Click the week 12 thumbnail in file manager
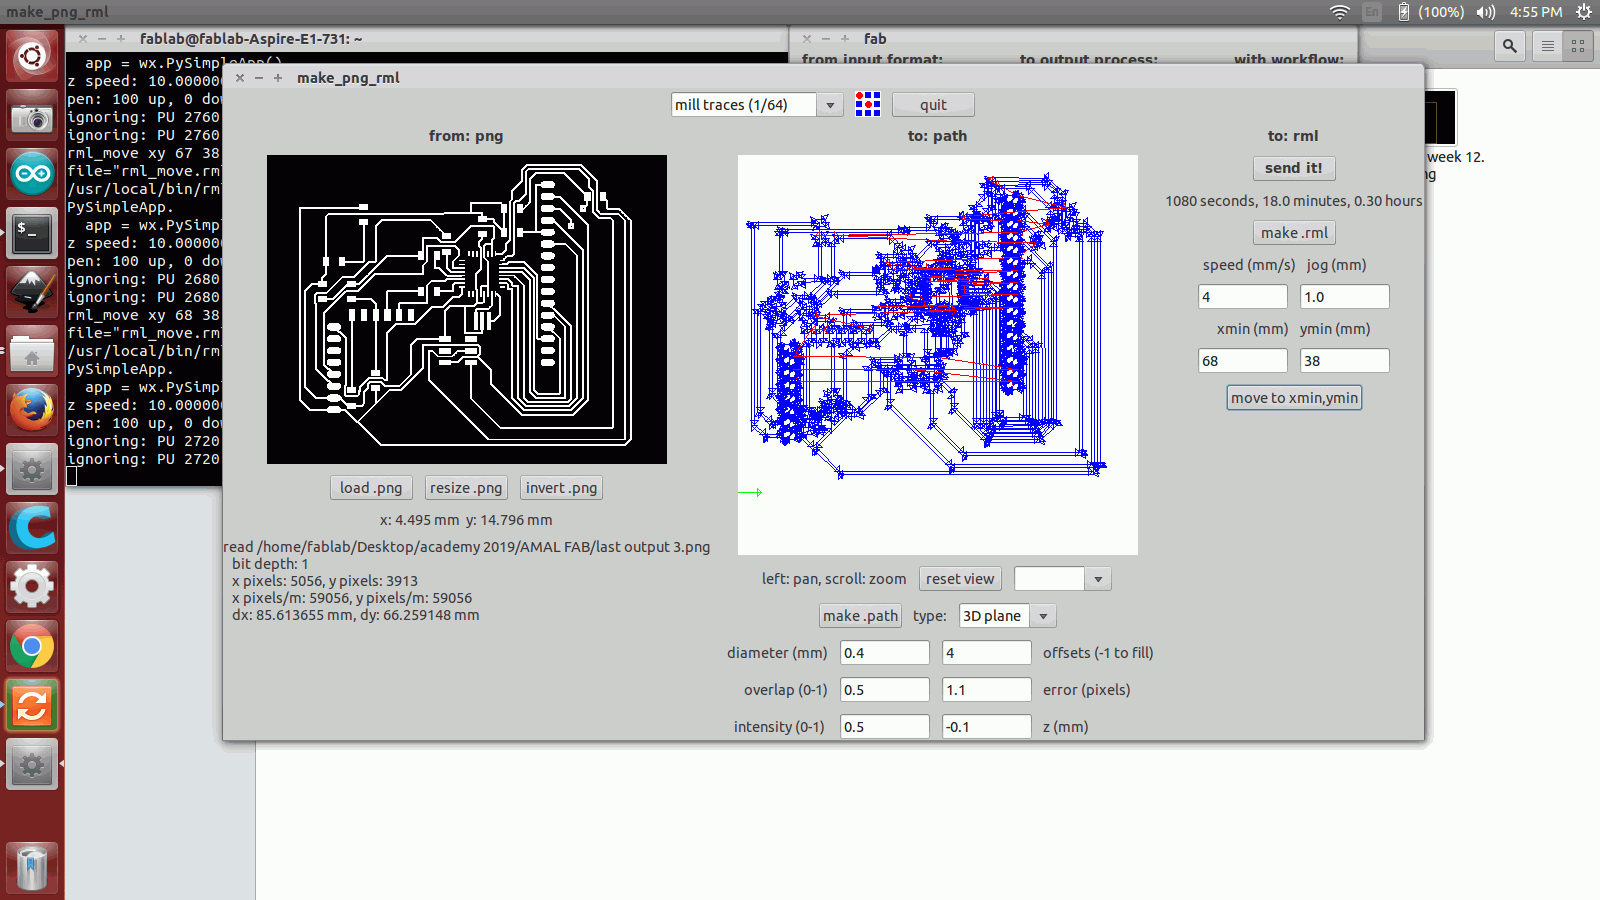The width and height of the screenshot is (1600, 900). point(1441,118)
